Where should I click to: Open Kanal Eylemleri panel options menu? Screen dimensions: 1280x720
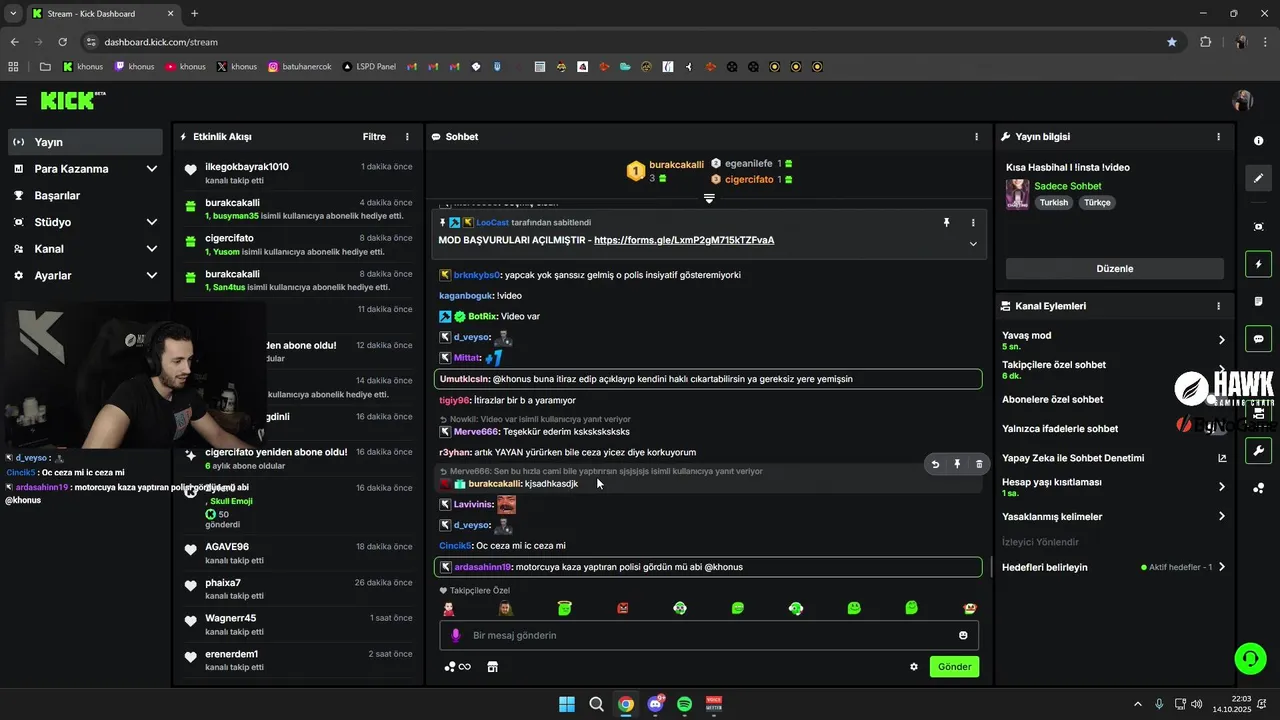coord(1218,306)
